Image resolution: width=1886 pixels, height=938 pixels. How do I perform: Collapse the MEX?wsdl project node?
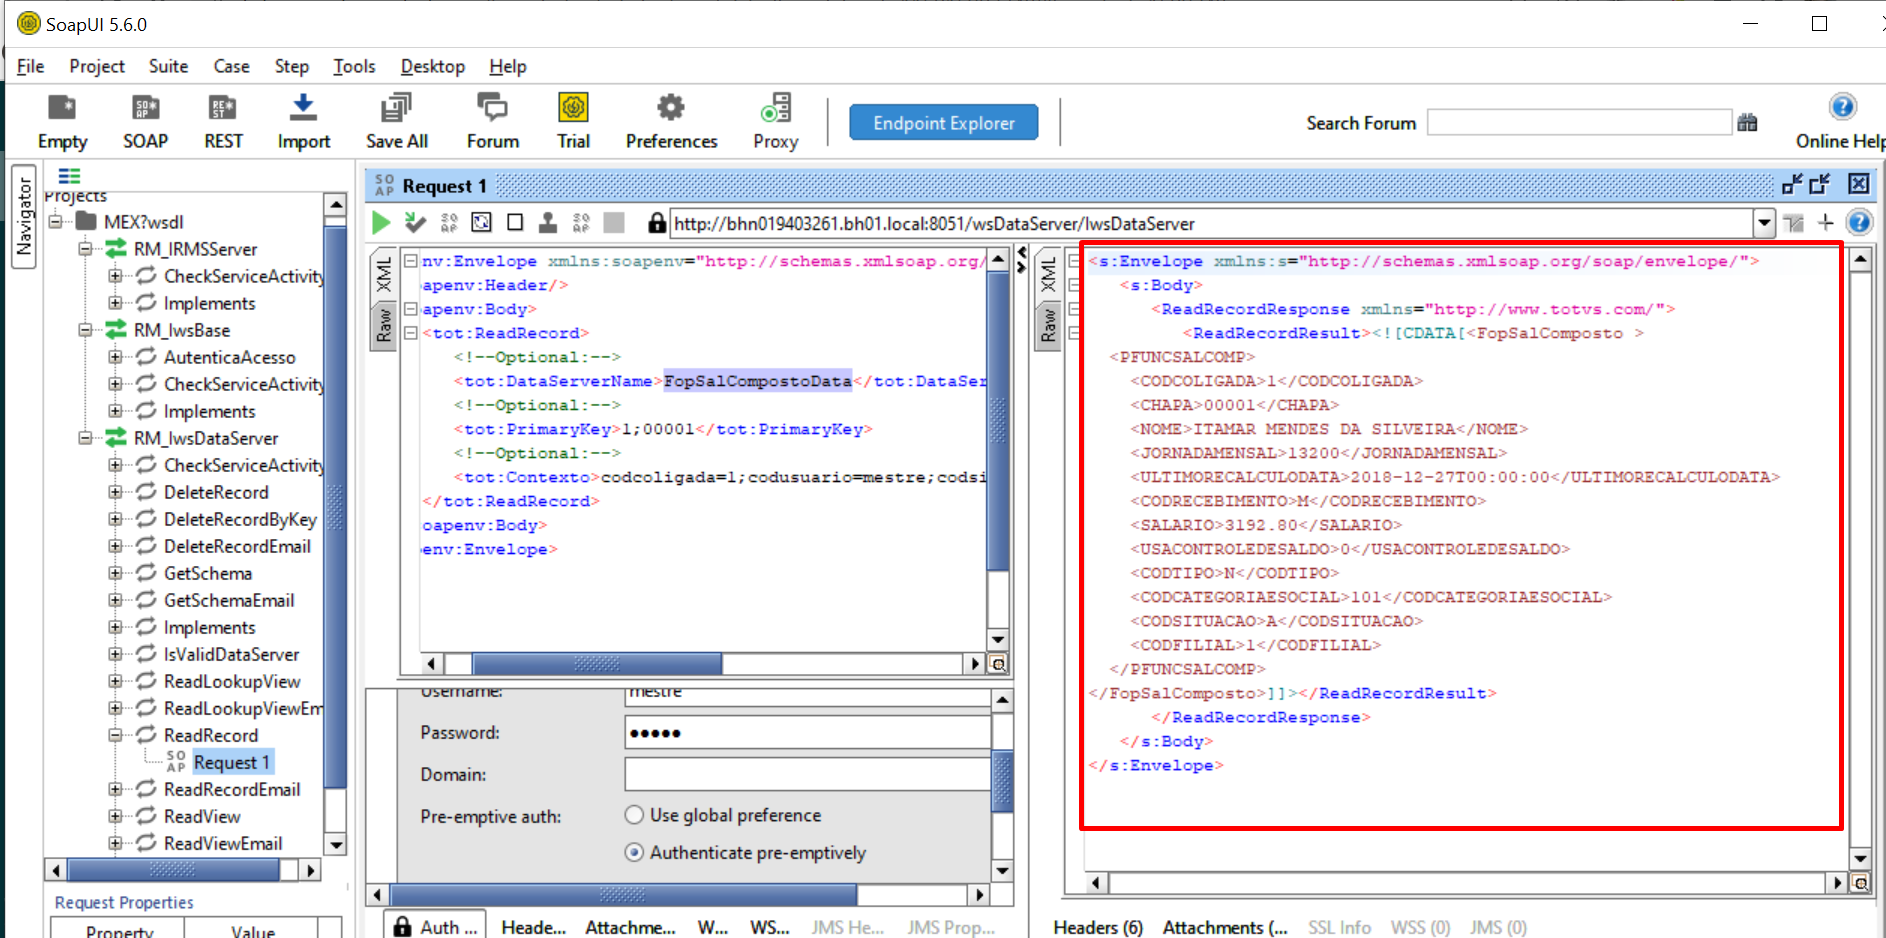(x=56, y=222)
